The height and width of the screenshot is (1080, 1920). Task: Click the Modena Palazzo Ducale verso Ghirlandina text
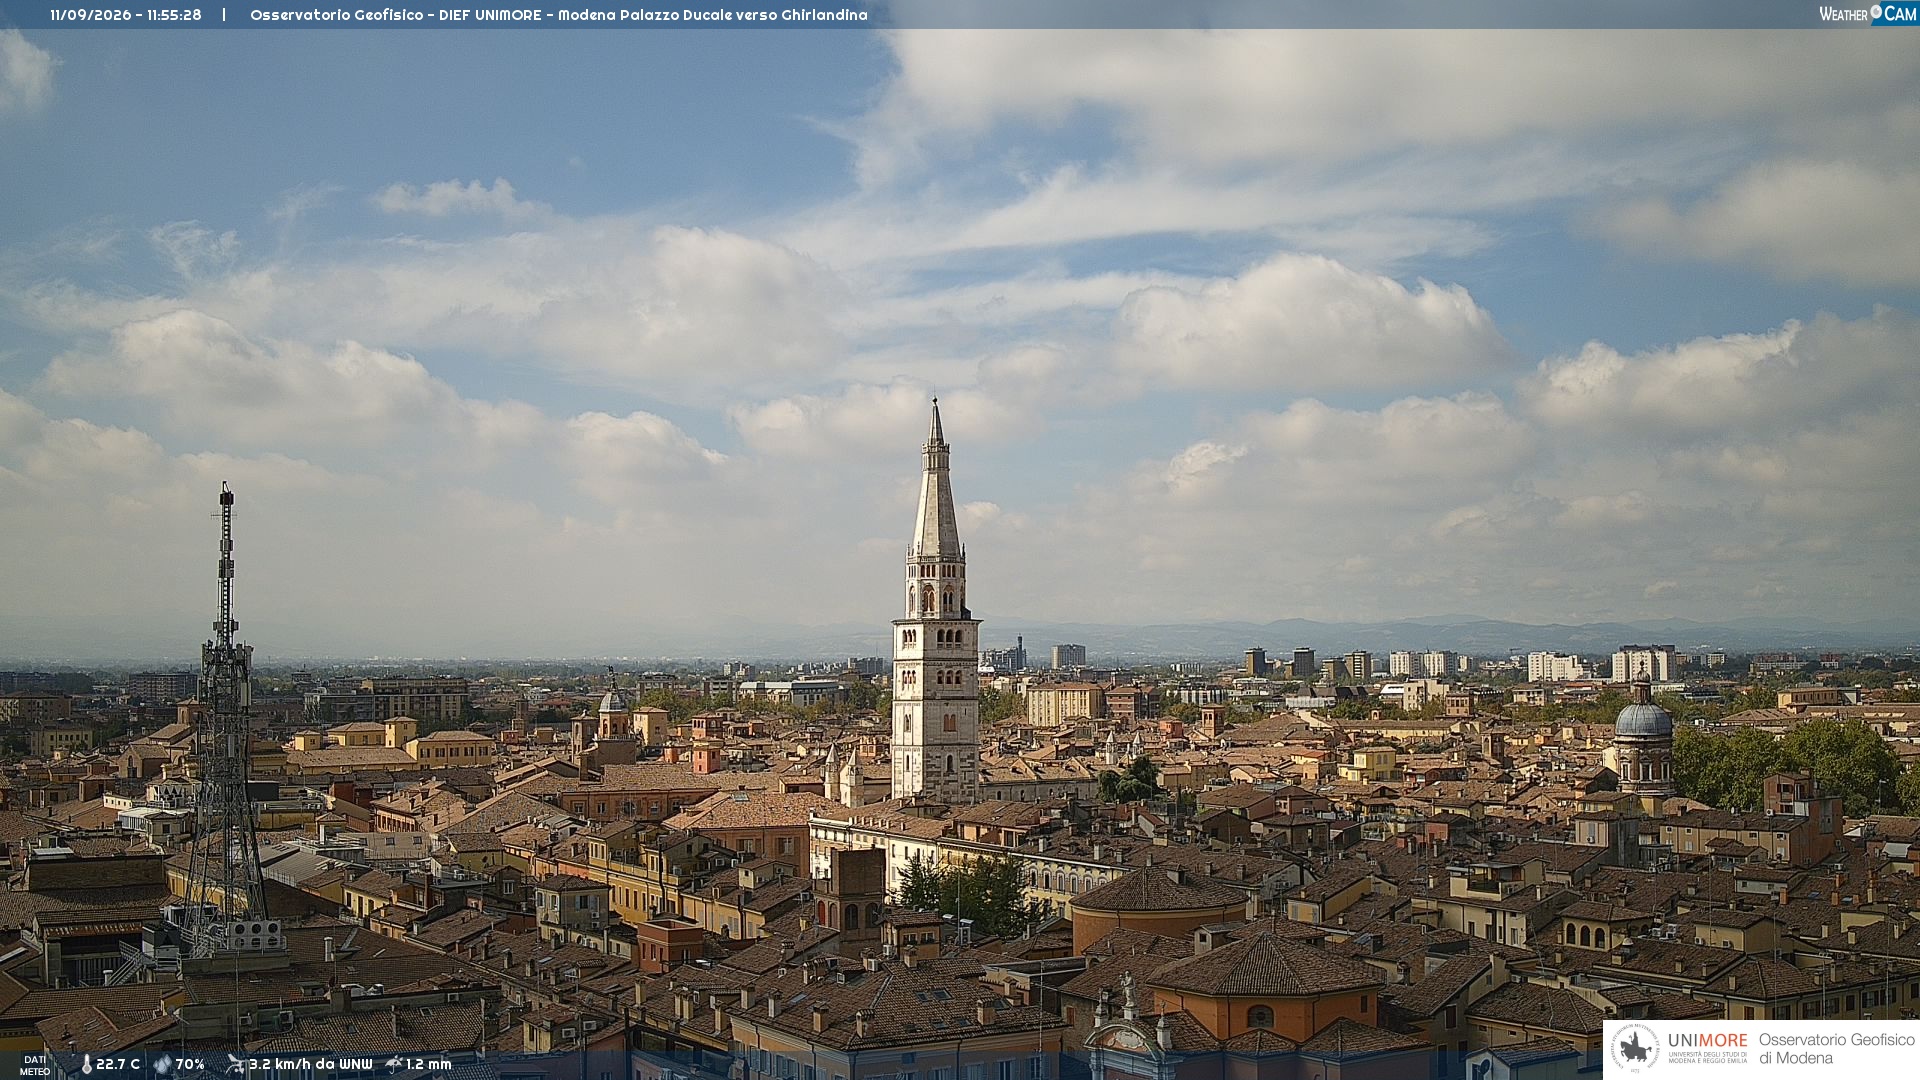pos(713,15)
